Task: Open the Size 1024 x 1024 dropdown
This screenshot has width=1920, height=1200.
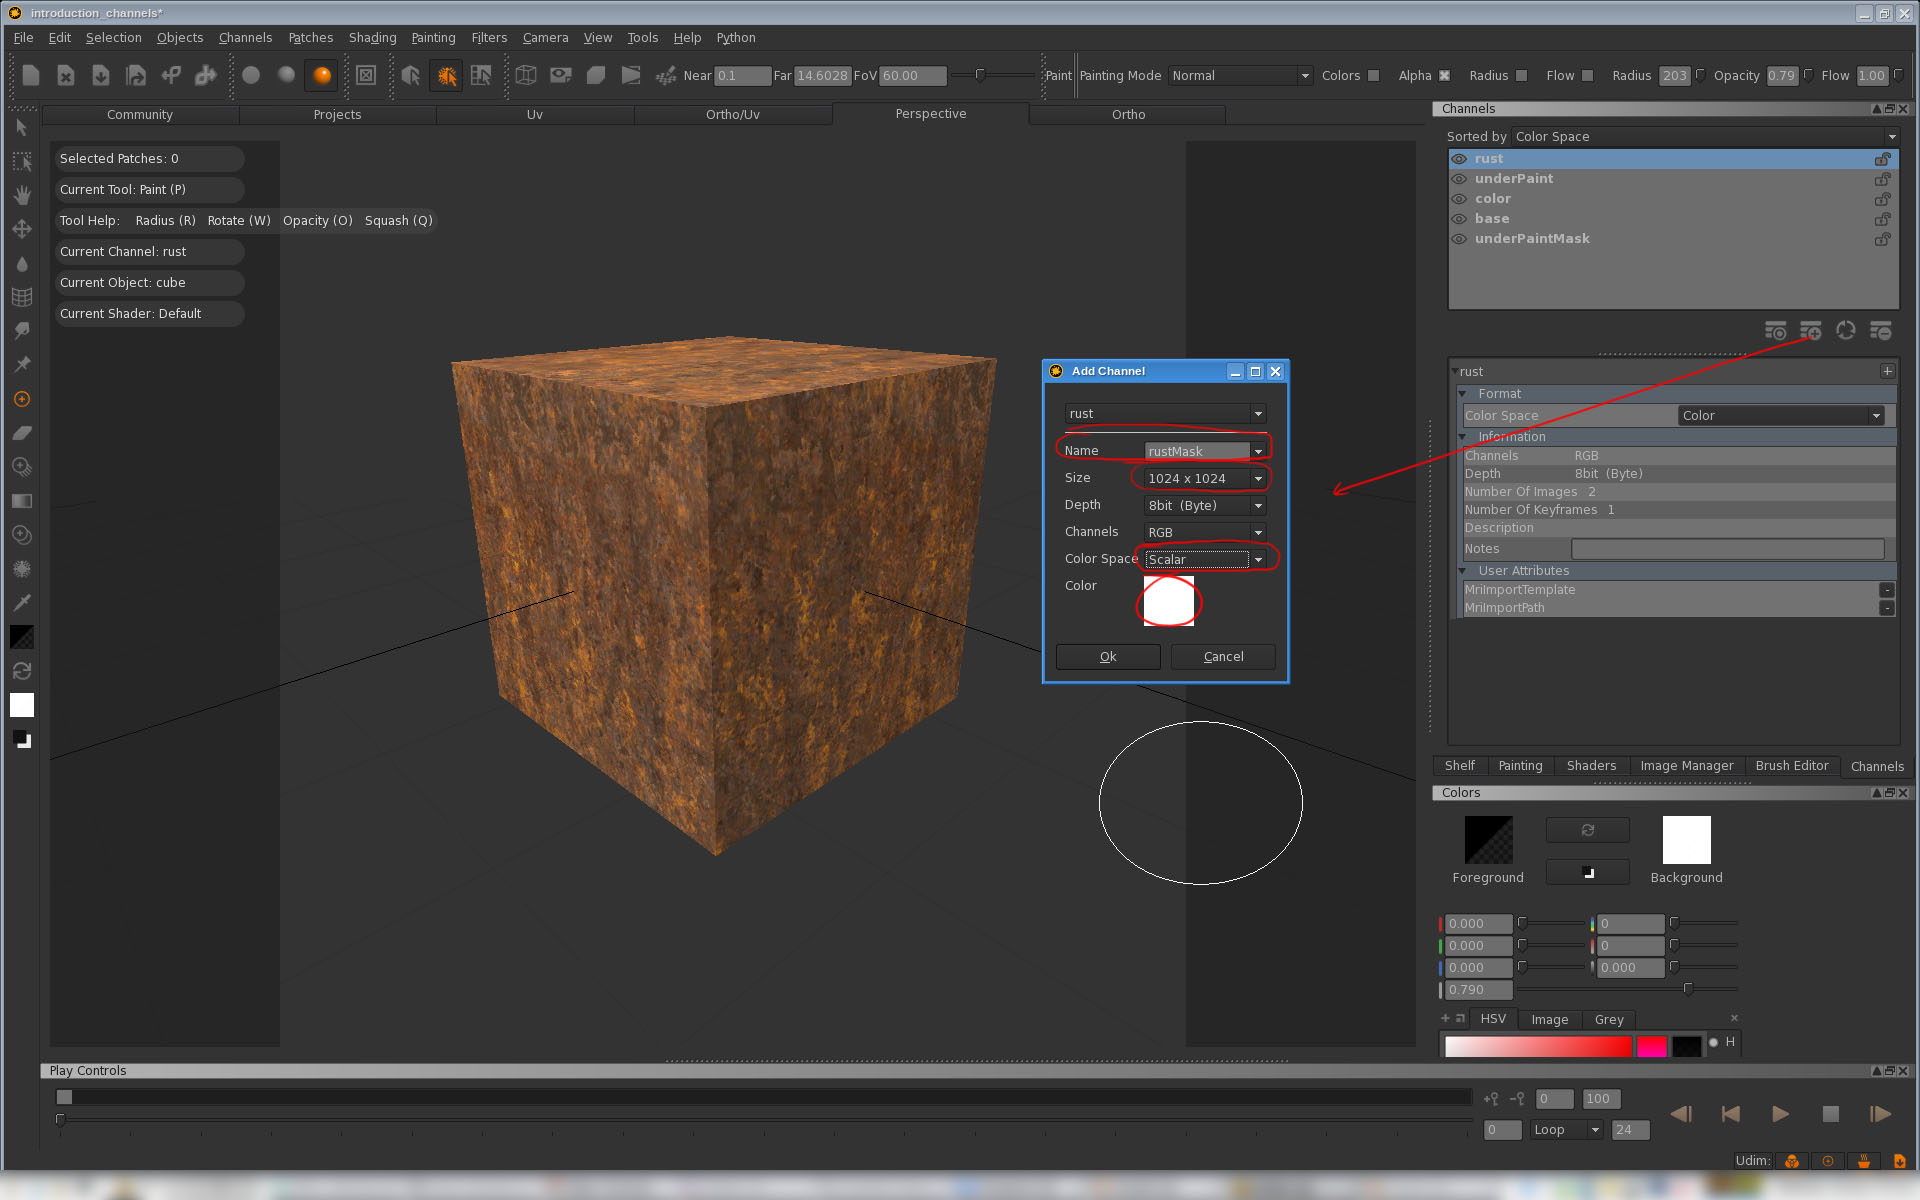Action: [1205, 479]
